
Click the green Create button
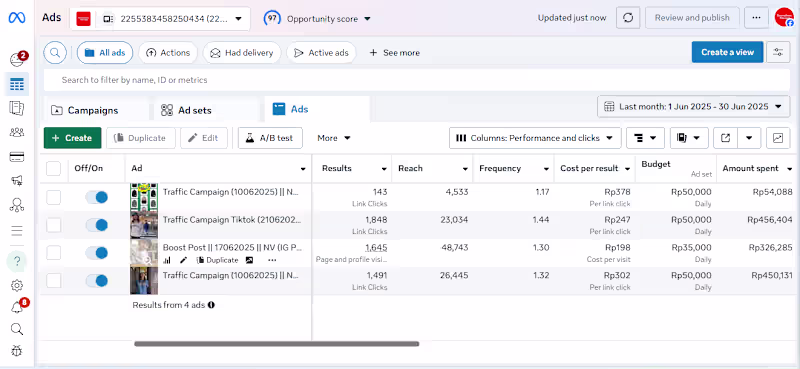pyautogui.click(x=72, y=138)
